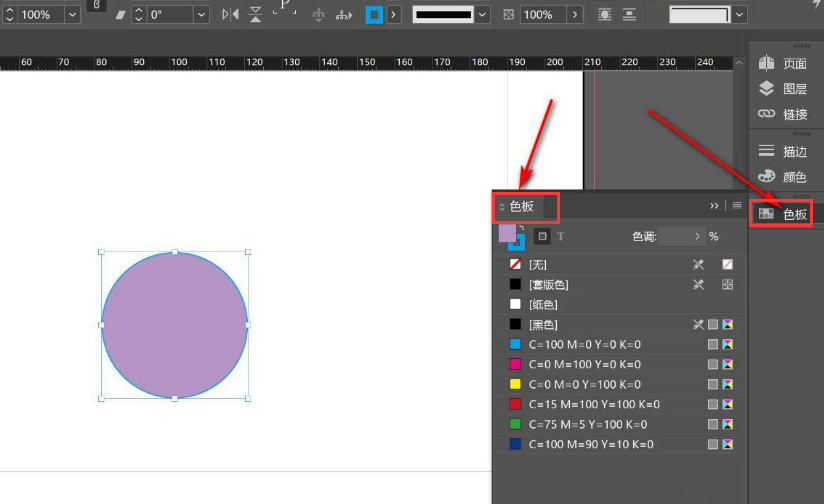Click the 色板 button in right dock
The image size is (824, 504).
tap(782, 214)
